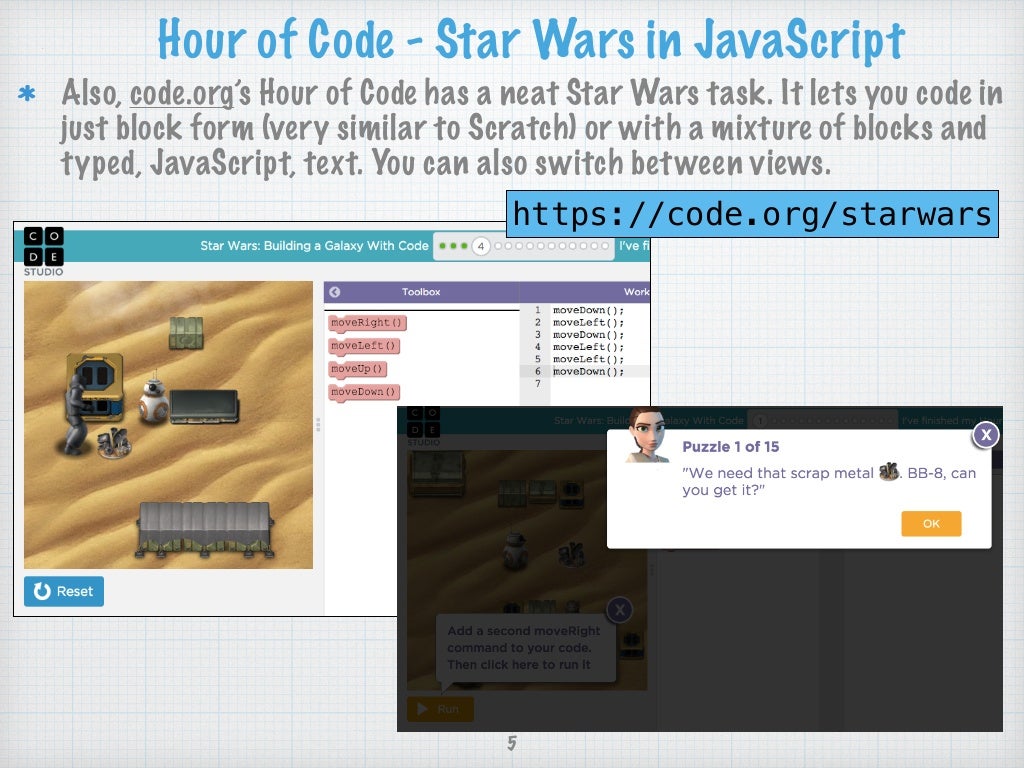Click empty code line number 7
Screen dimensions: 1024x768
click(537, 383)
